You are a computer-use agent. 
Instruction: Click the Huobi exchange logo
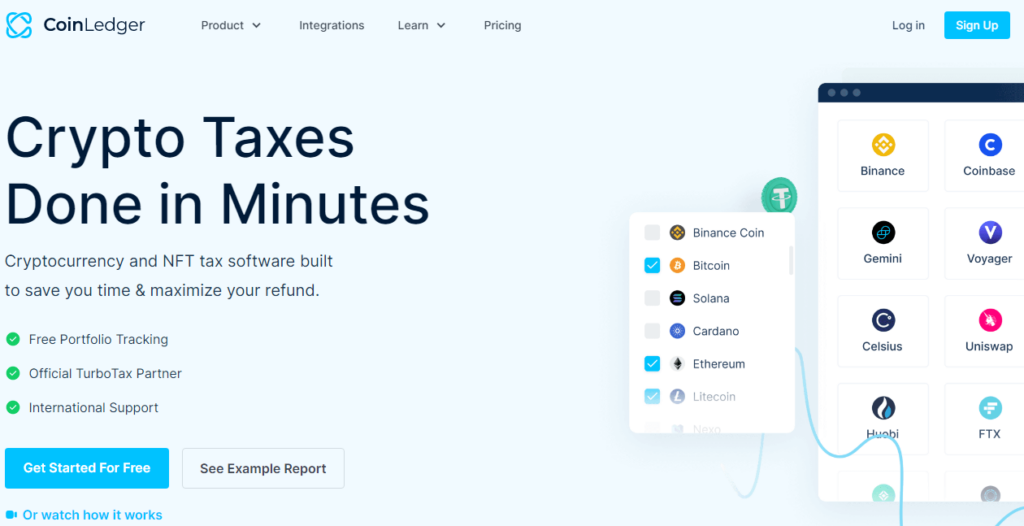(x=883, y=408)
